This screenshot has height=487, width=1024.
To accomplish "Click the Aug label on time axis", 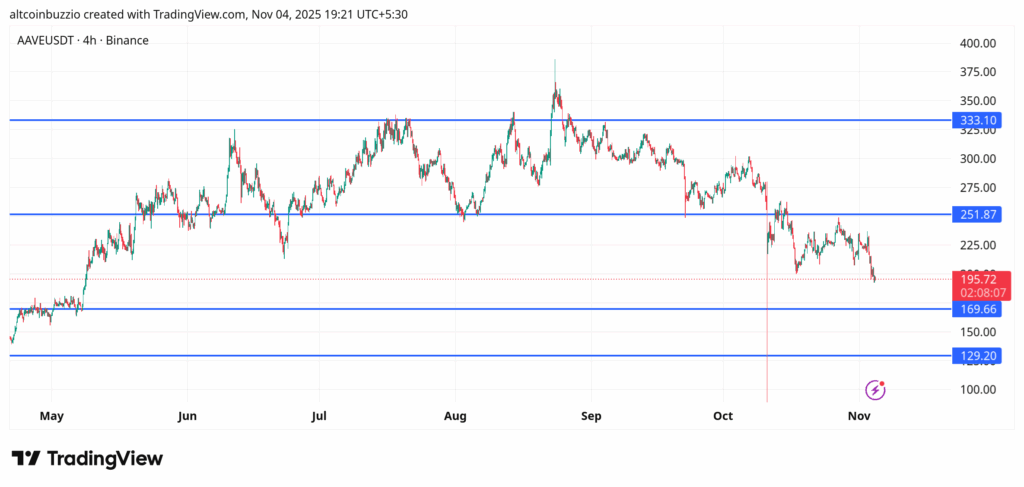I will pyautogui.click(x=455, y=415).
